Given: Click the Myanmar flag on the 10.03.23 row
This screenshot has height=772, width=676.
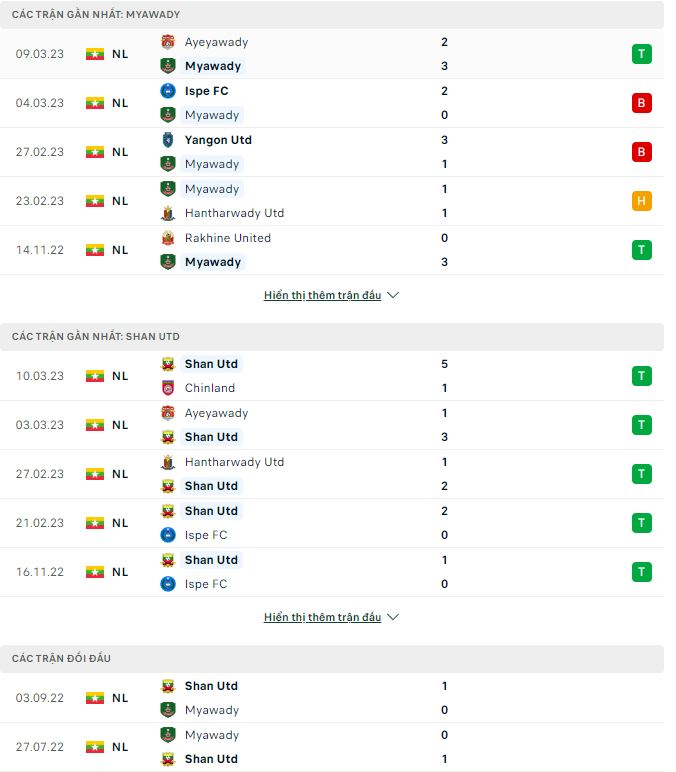Looking at the screenshot, I should [x=95, y=376].
